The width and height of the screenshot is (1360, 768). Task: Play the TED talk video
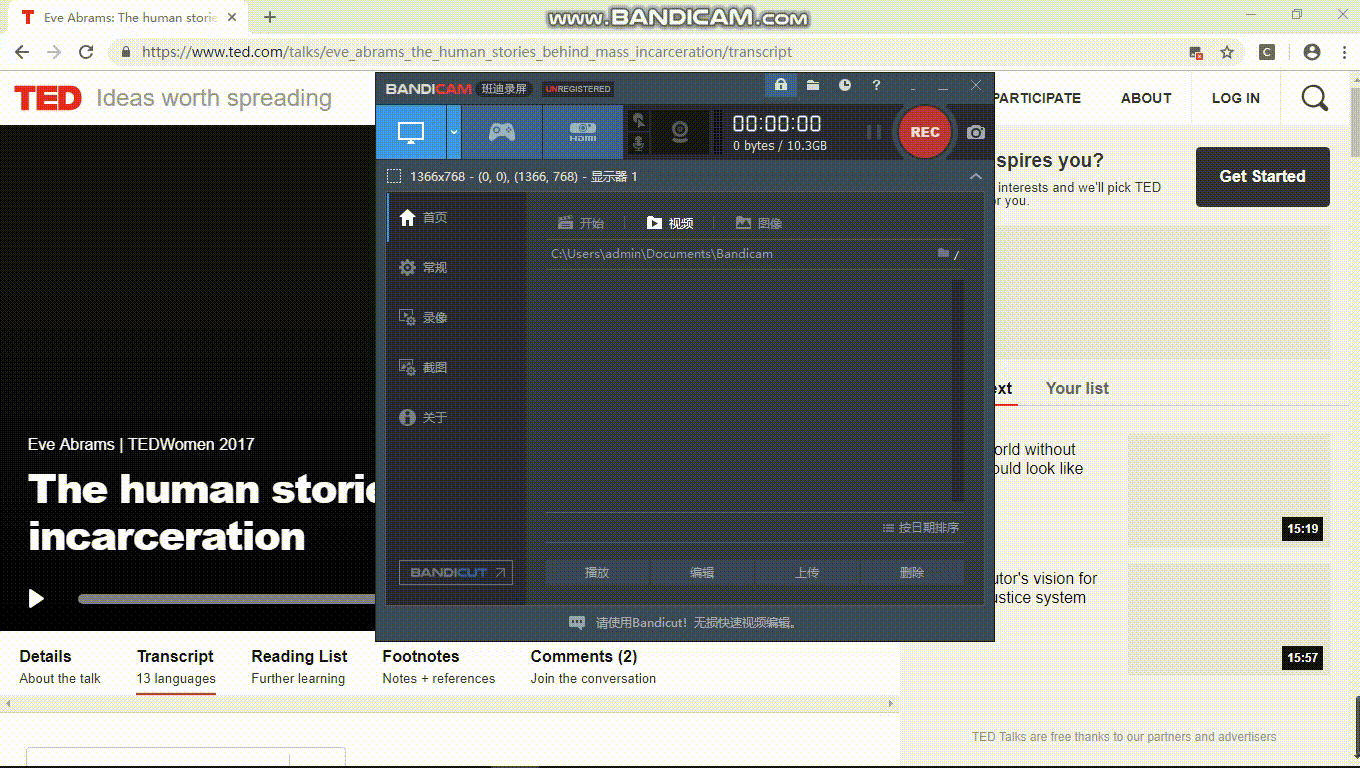36,598
